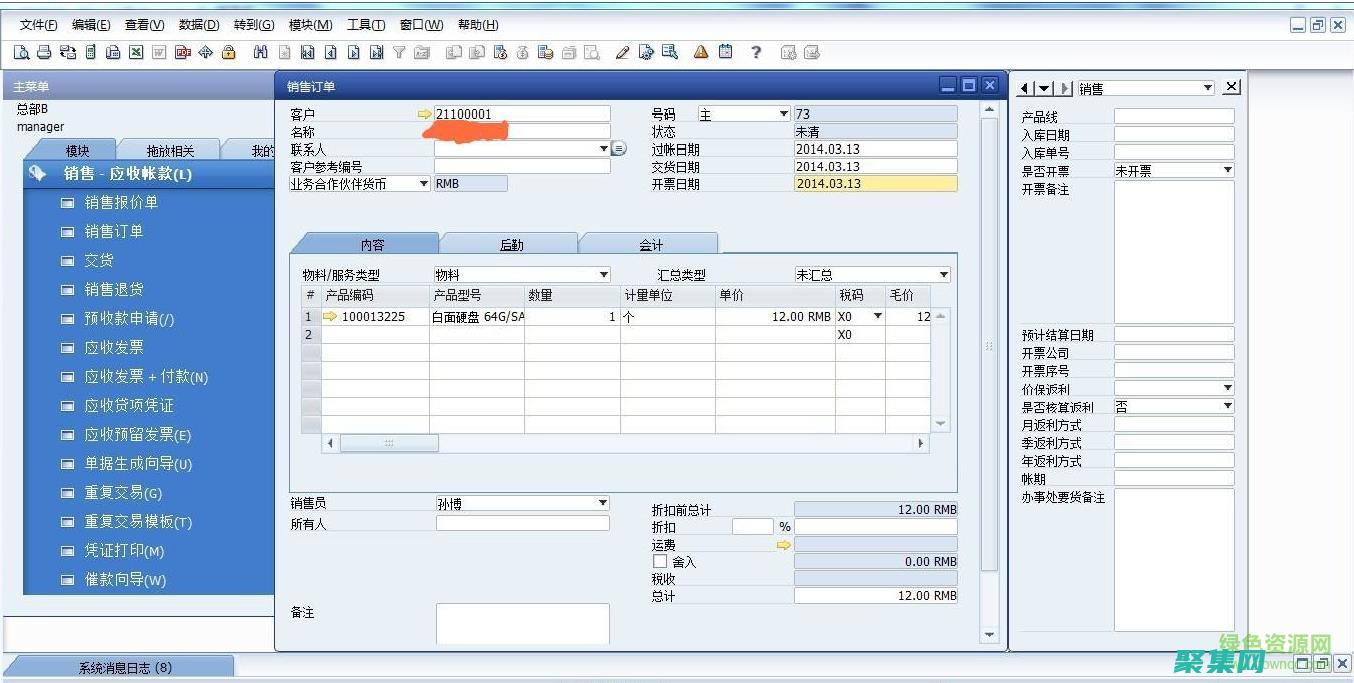Open Form Settings via the gear toolbar icon

pos(645,52)
